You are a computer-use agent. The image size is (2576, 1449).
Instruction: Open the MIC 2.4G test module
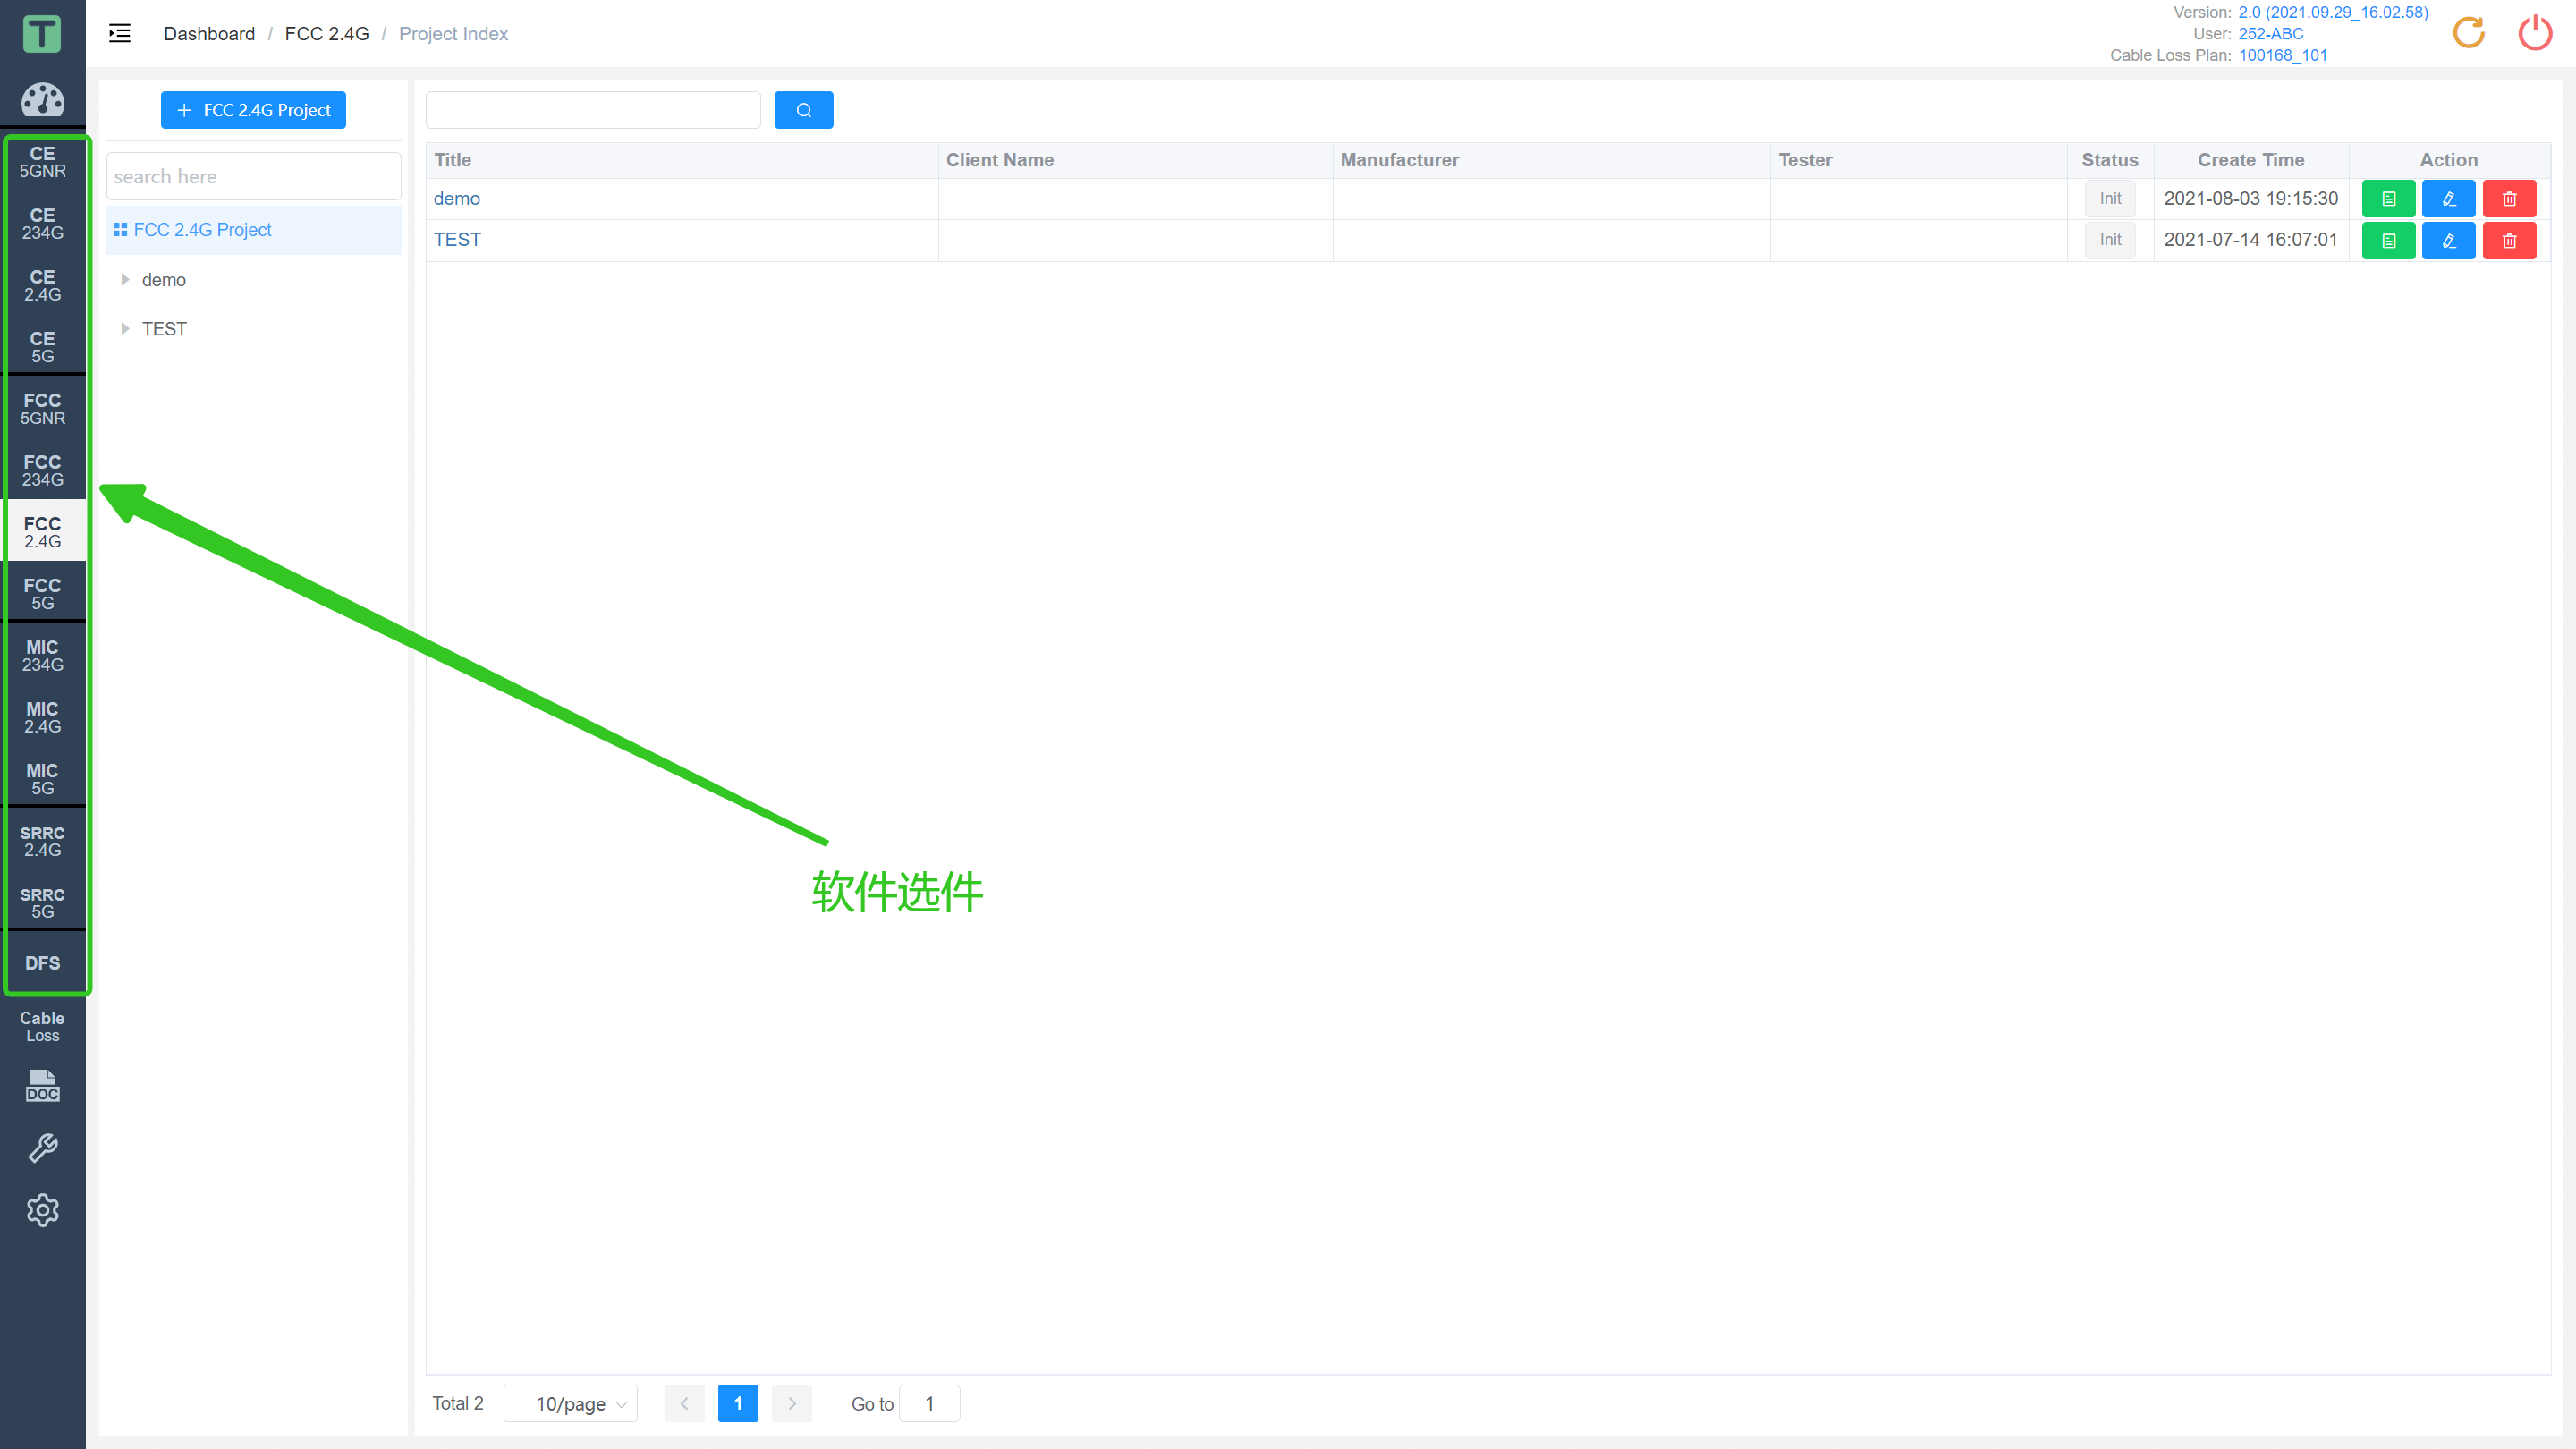coord(42,716)
